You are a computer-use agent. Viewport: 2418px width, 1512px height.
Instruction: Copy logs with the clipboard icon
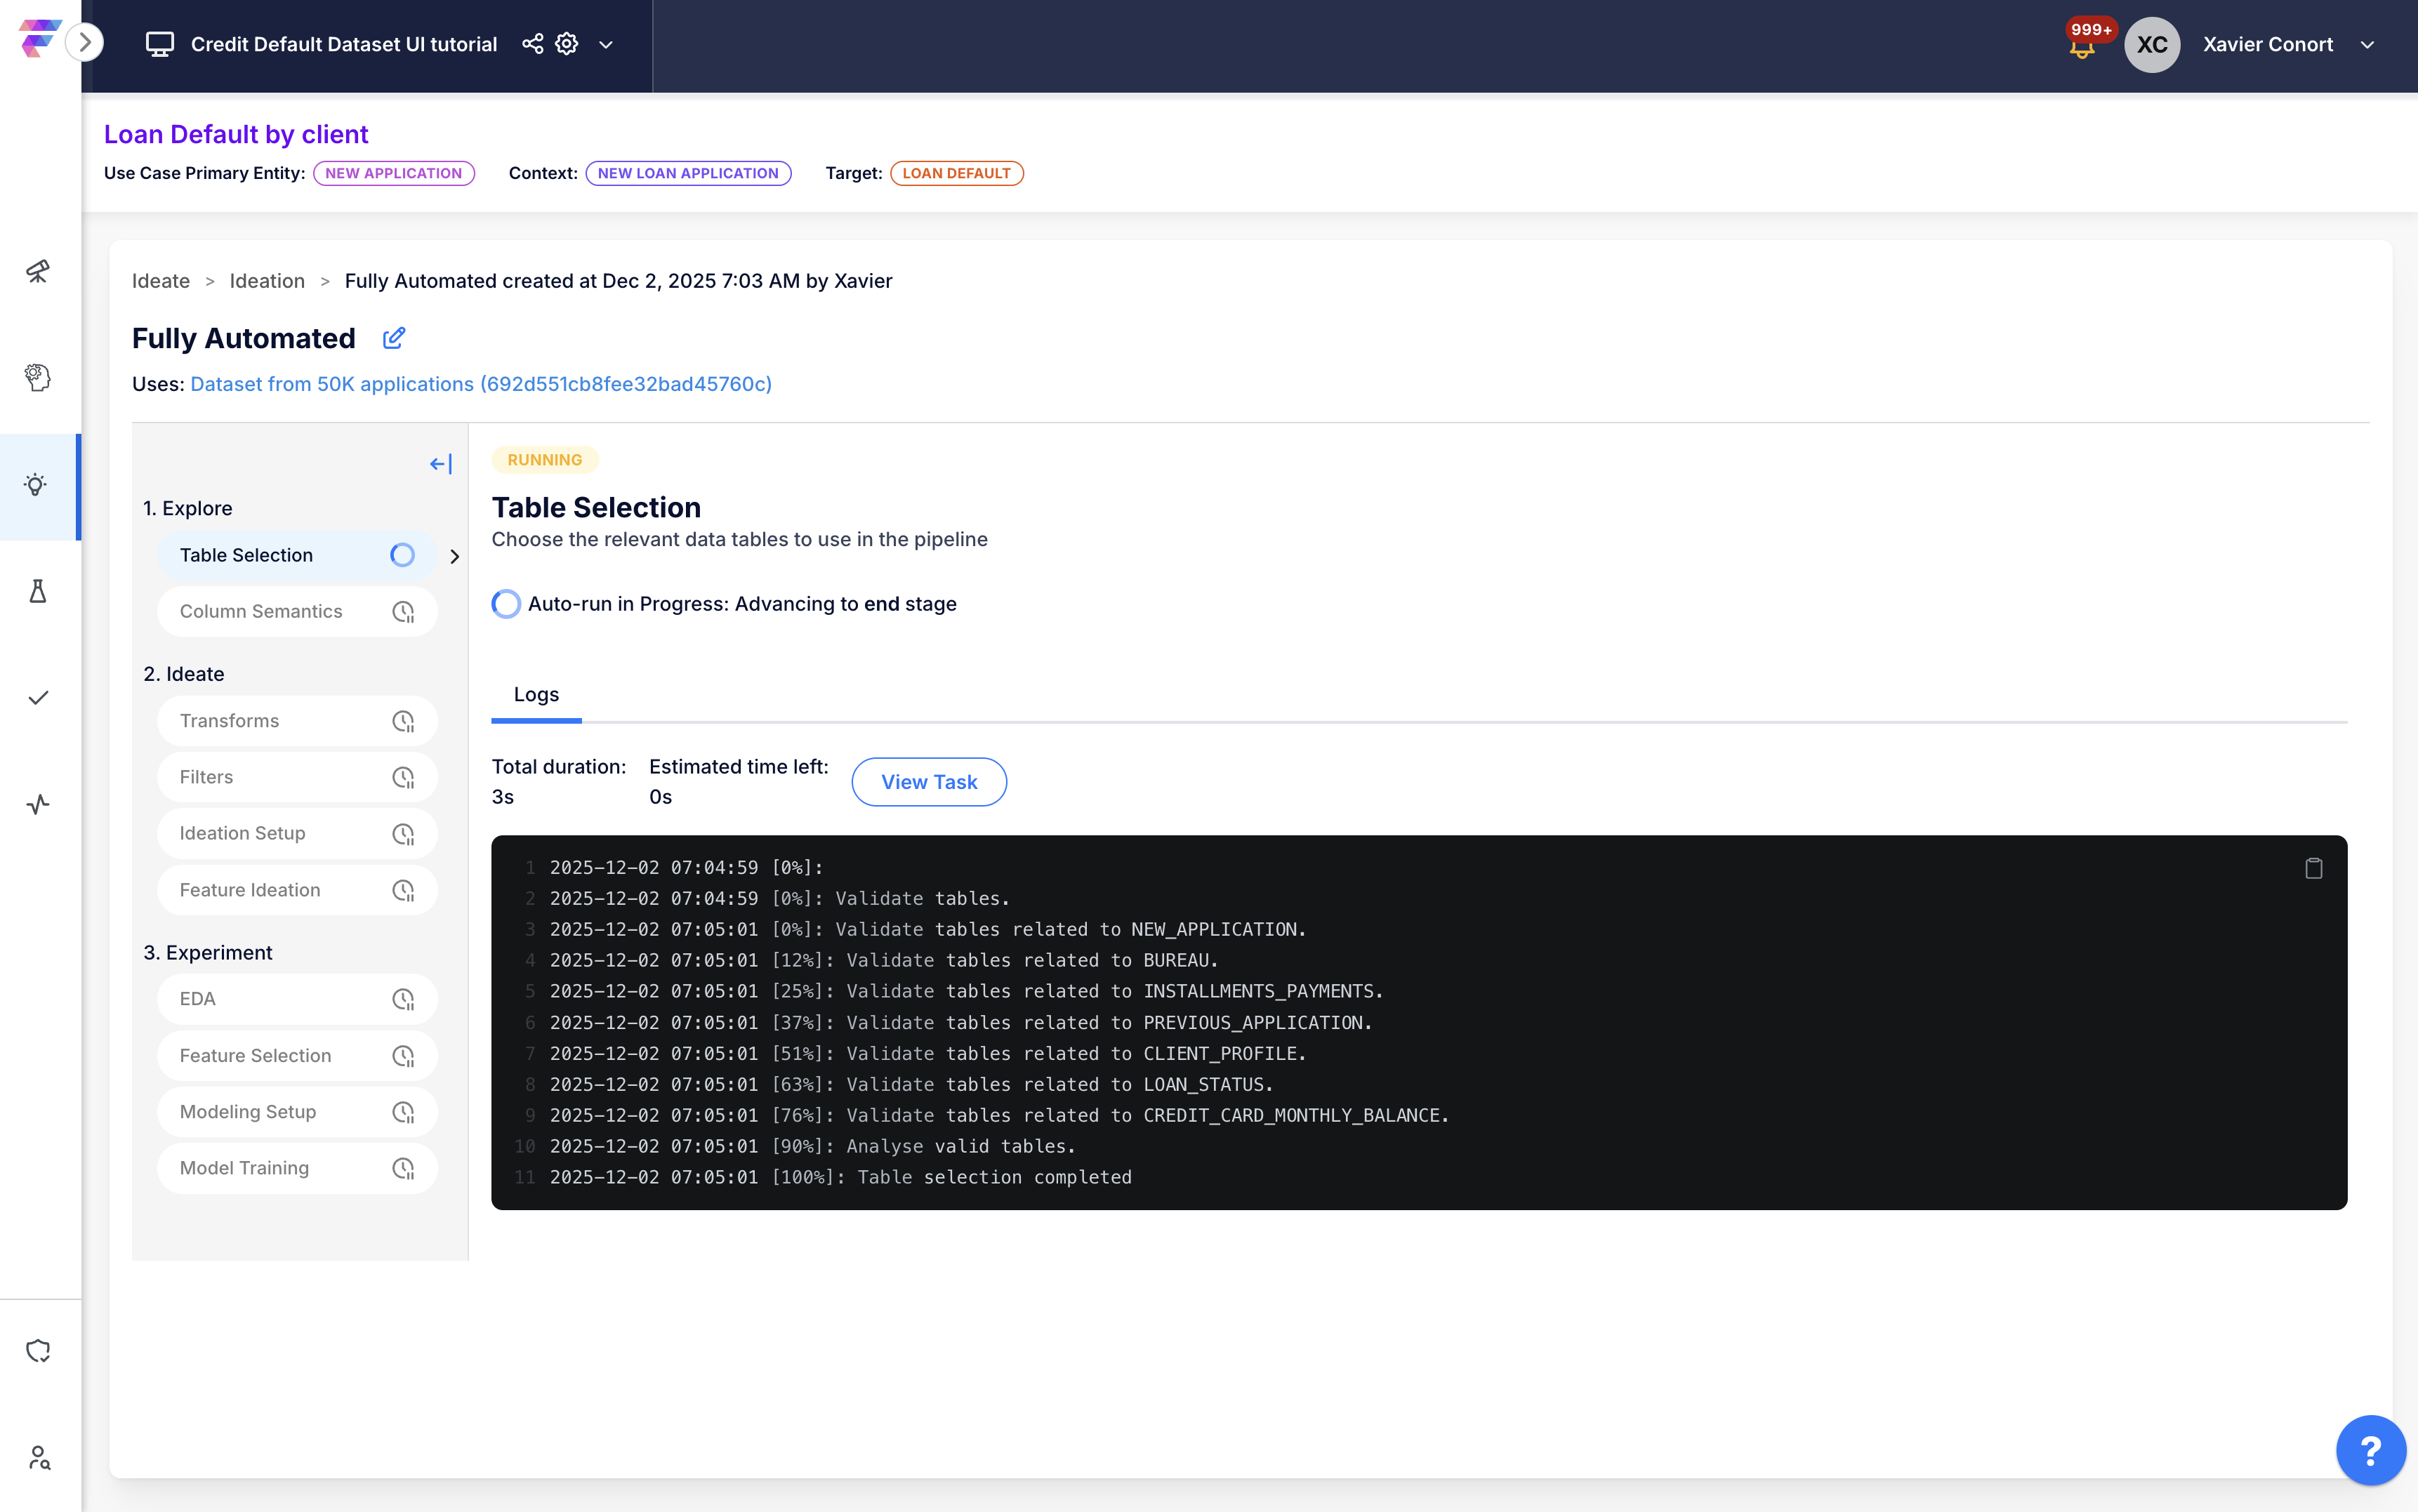[2313, 868]
